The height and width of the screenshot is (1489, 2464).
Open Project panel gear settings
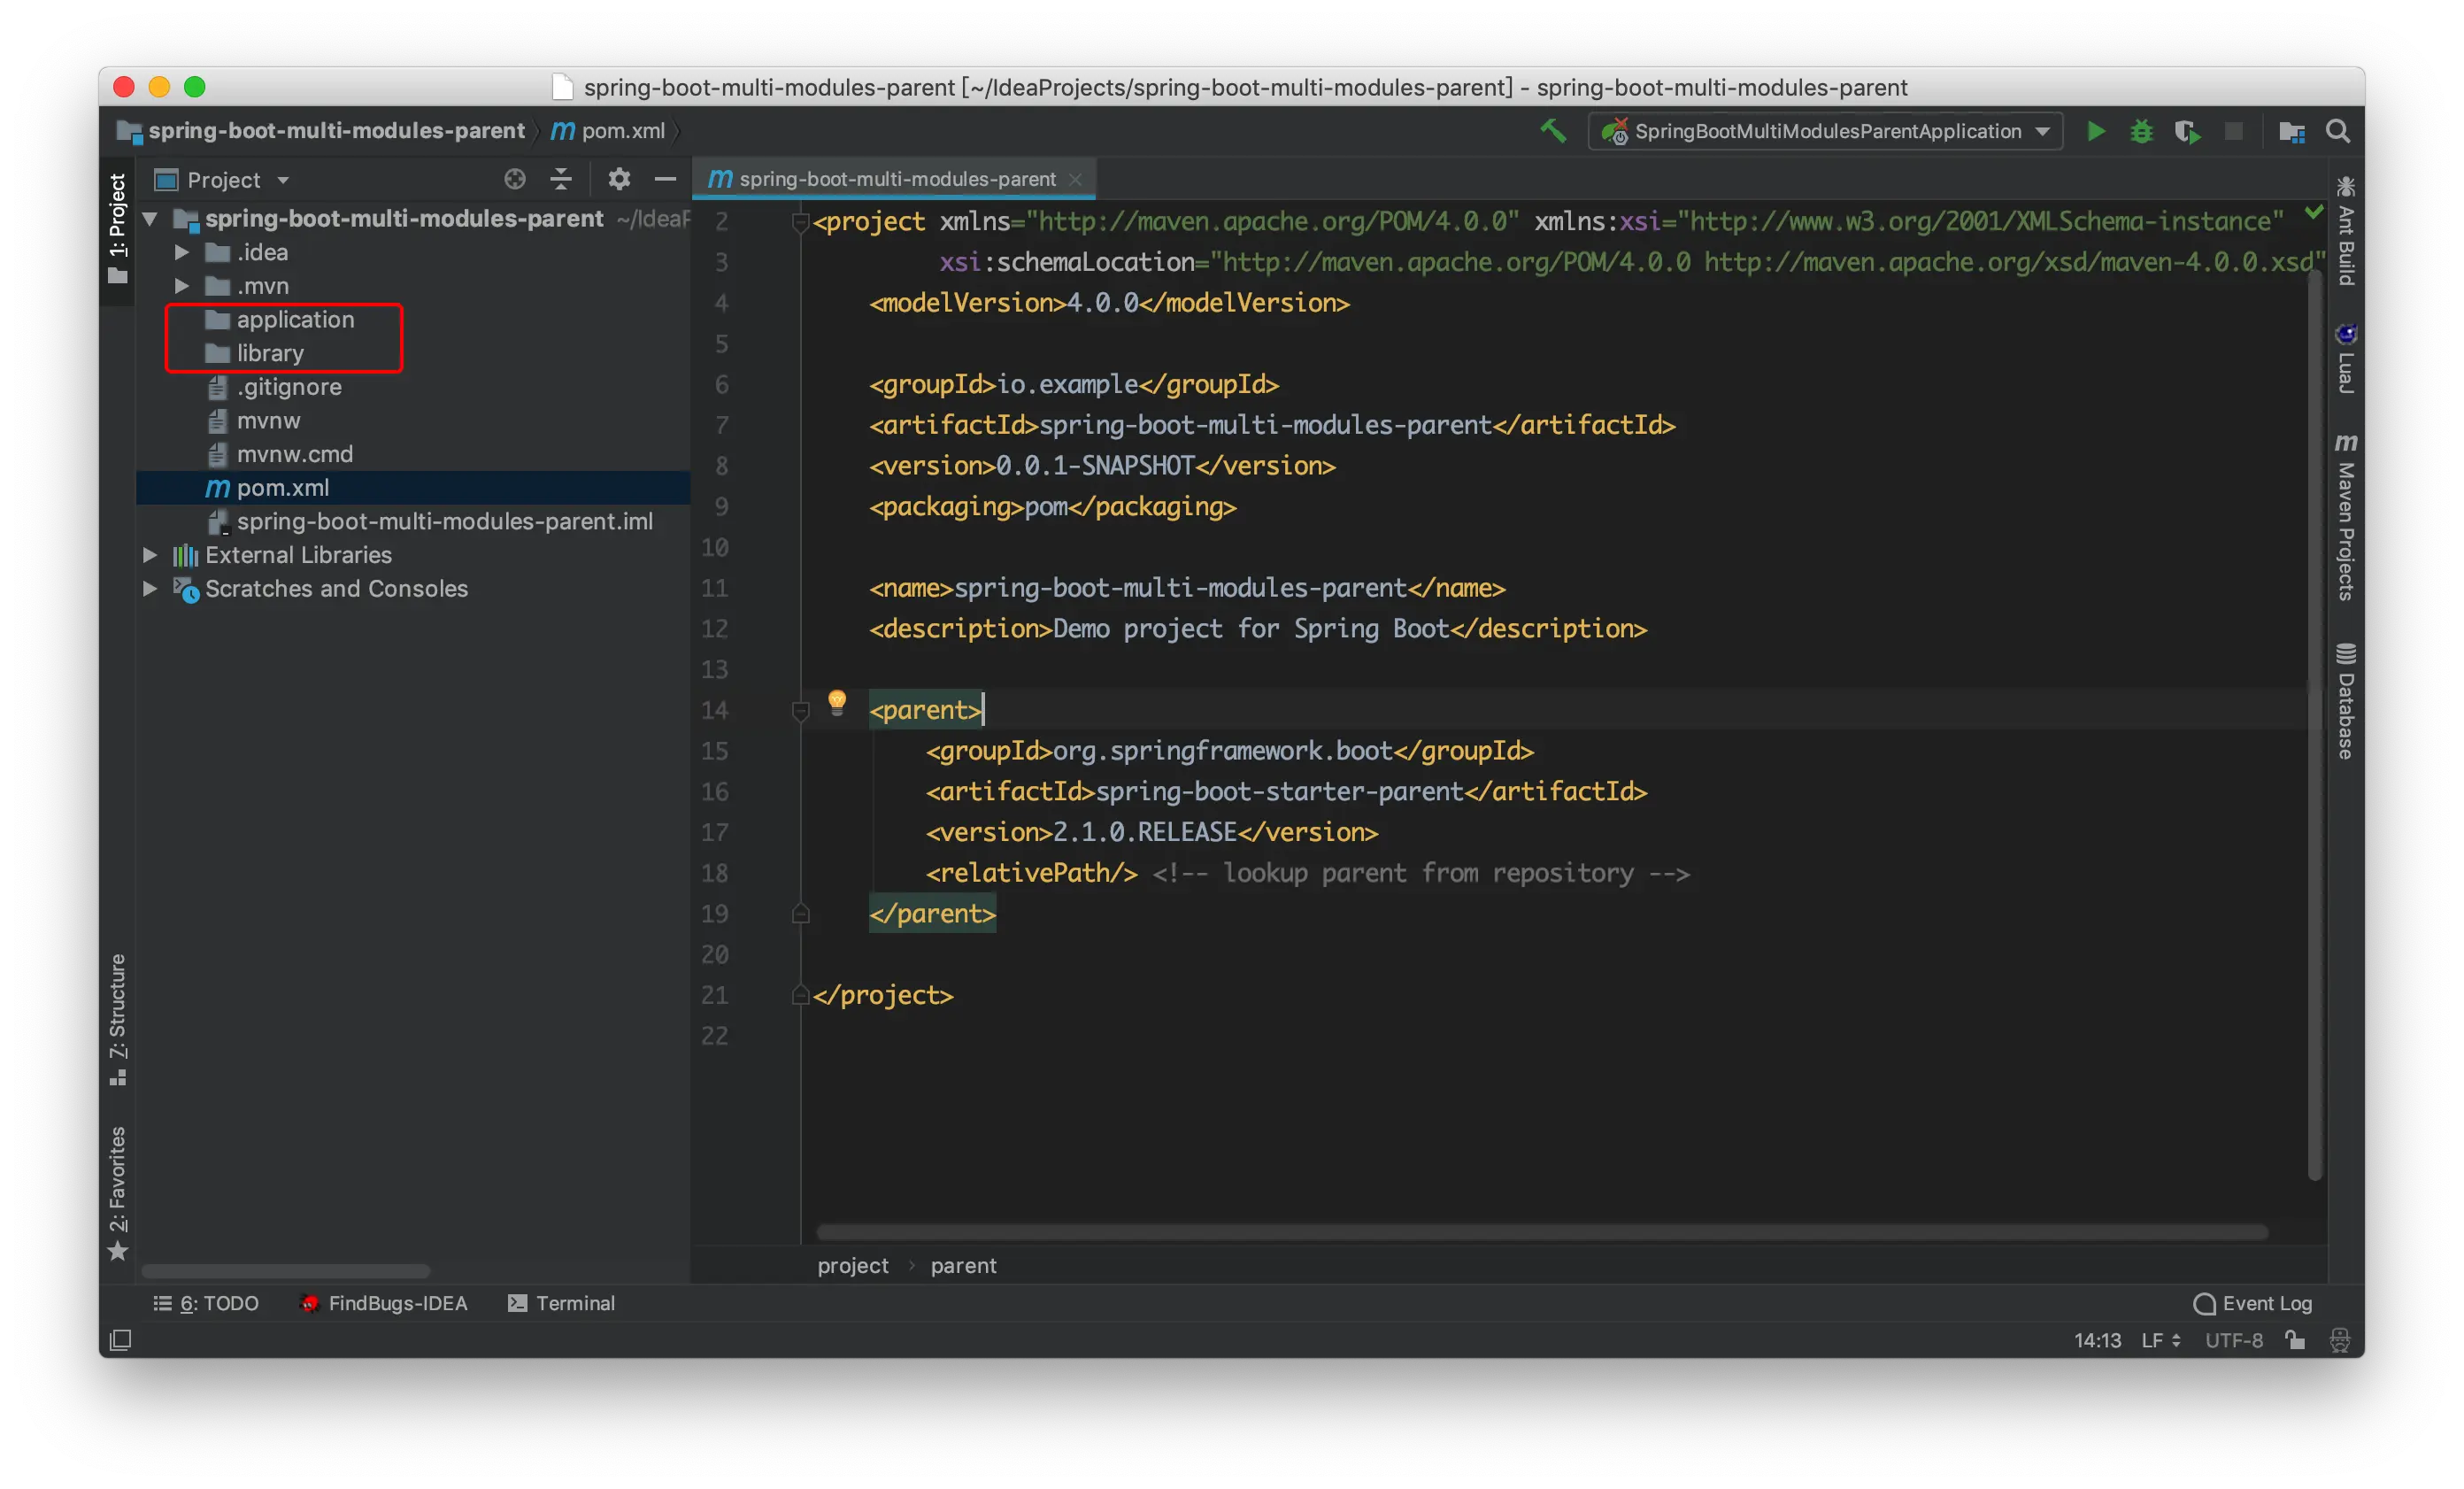coord(619,179)
